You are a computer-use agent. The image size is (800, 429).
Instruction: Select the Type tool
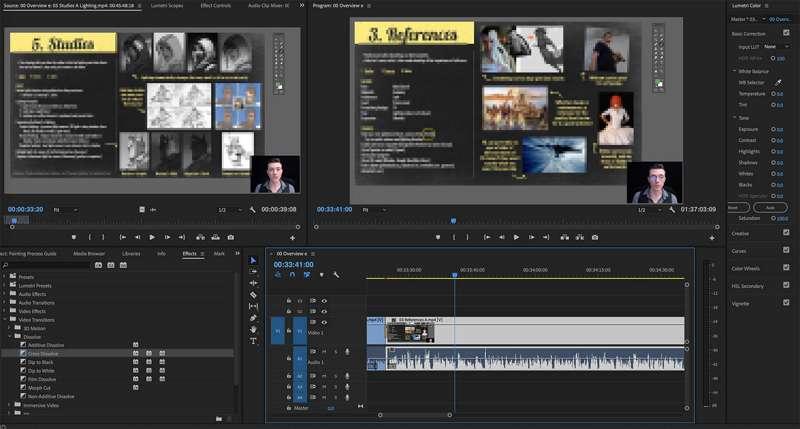253,341
